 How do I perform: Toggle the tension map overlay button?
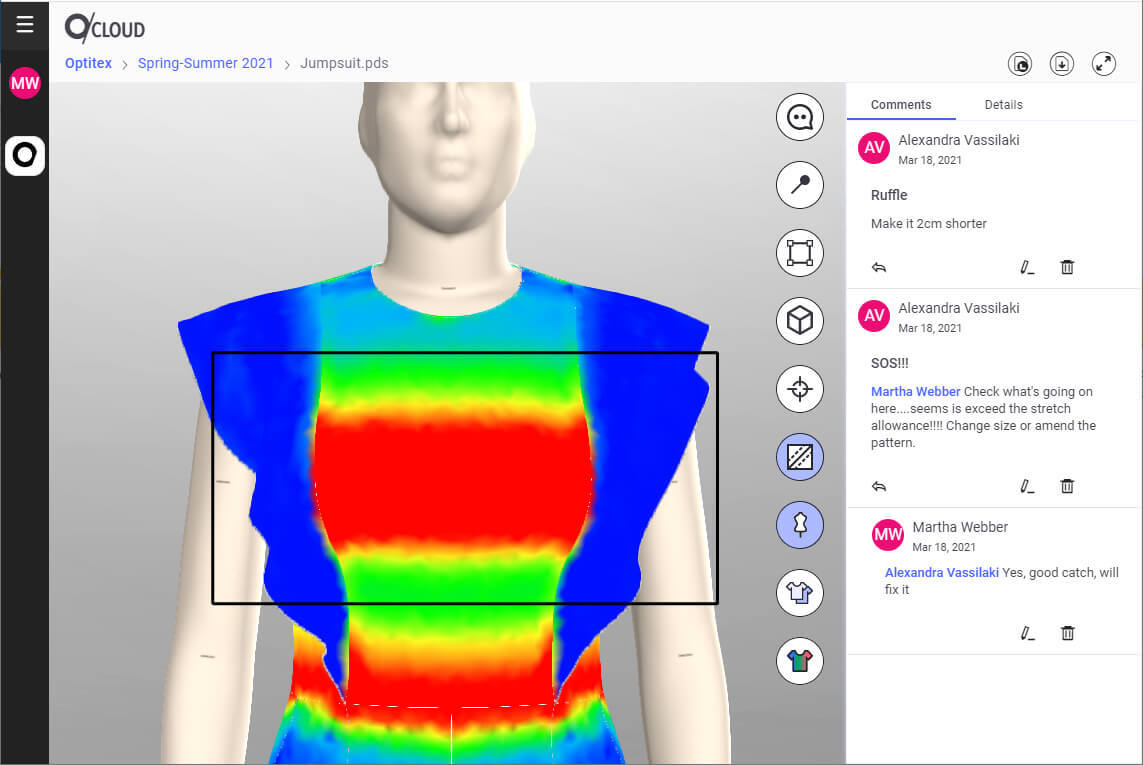click(799, 457)
